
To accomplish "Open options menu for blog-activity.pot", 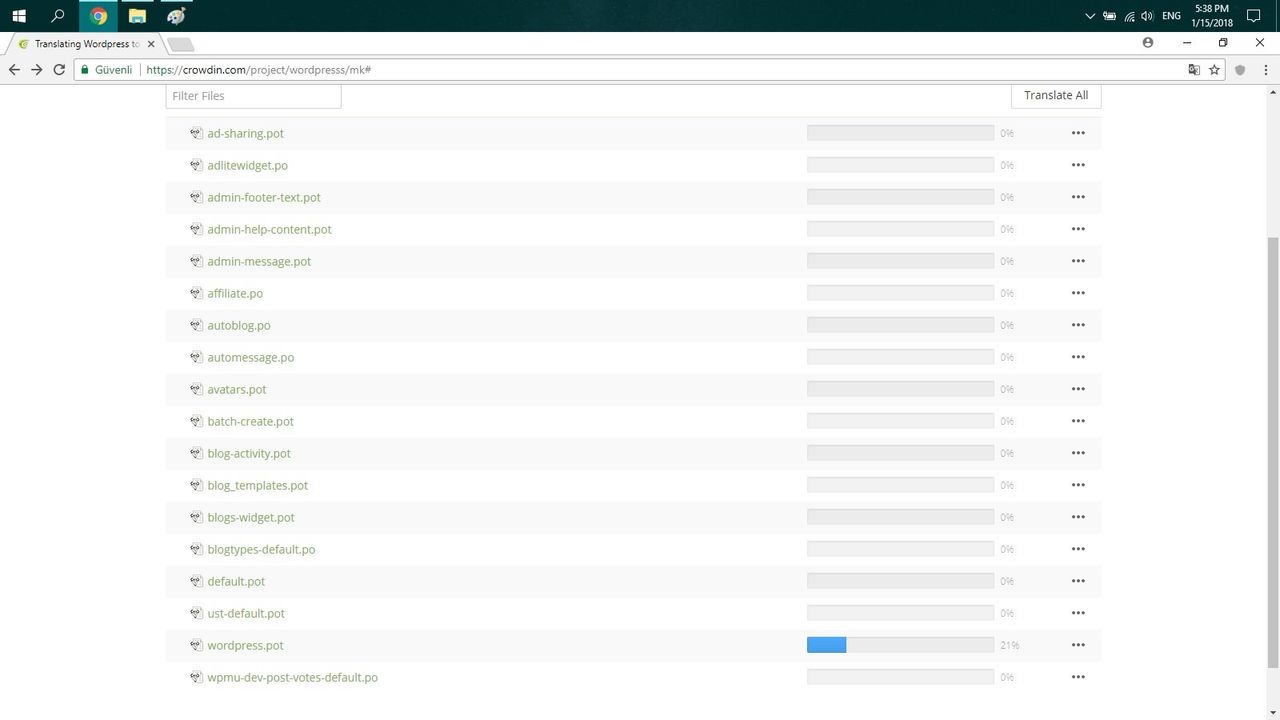I will pos(1078,453).
